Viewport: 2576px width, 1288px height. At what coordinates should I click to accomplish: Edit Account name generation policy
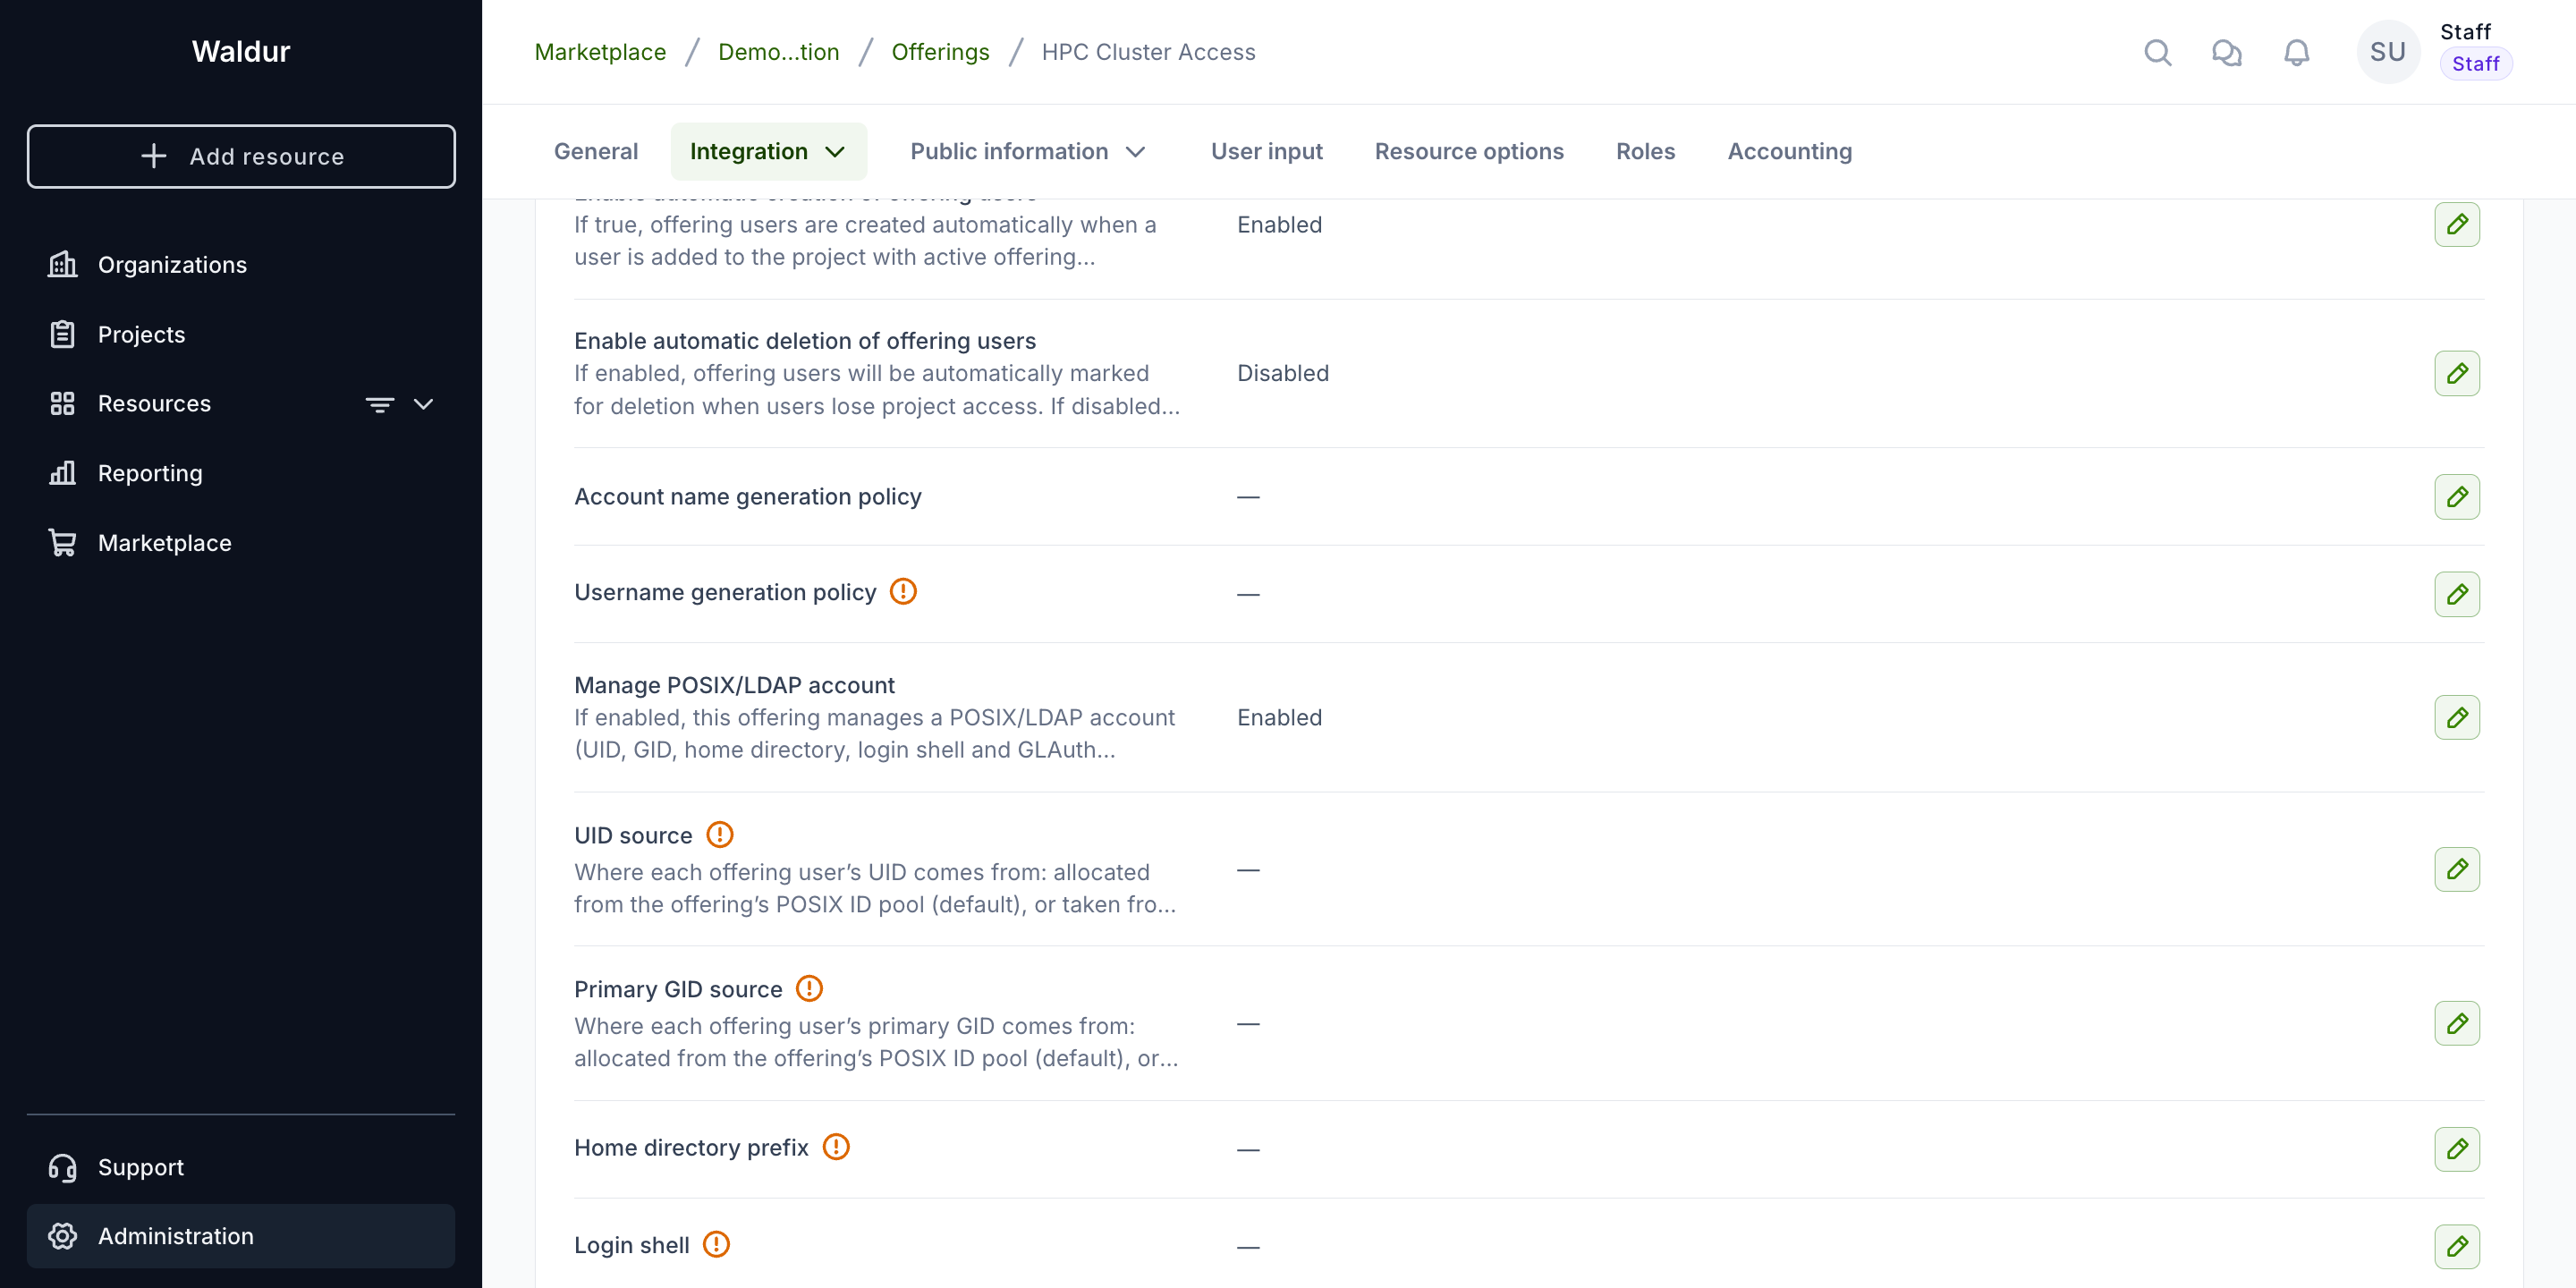tap(2456, 497)
